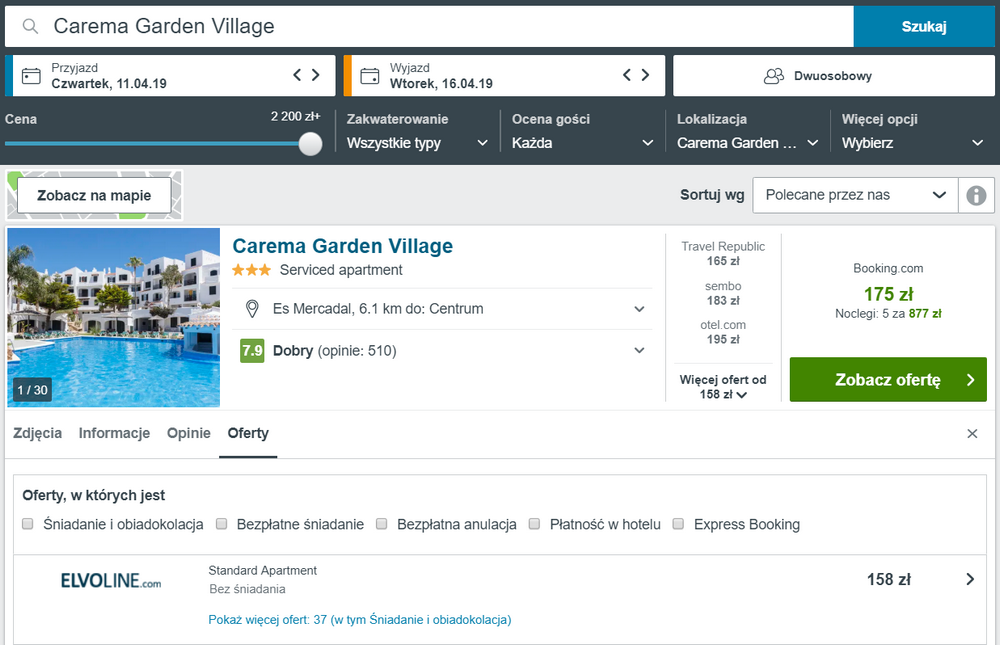Check Płatność w hotelu option
This screenshot has width=1000, height=645.
[535, 524]
